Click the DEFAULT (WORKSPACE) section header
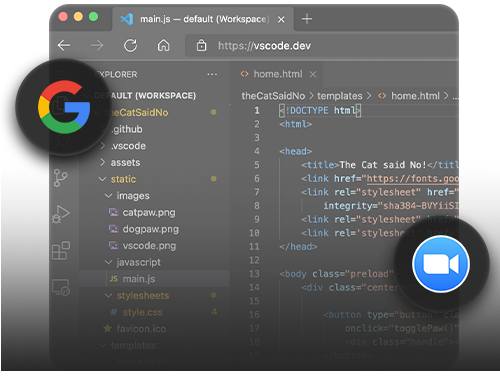This screenshot has width=500, height=387. (x=145, y=96)
